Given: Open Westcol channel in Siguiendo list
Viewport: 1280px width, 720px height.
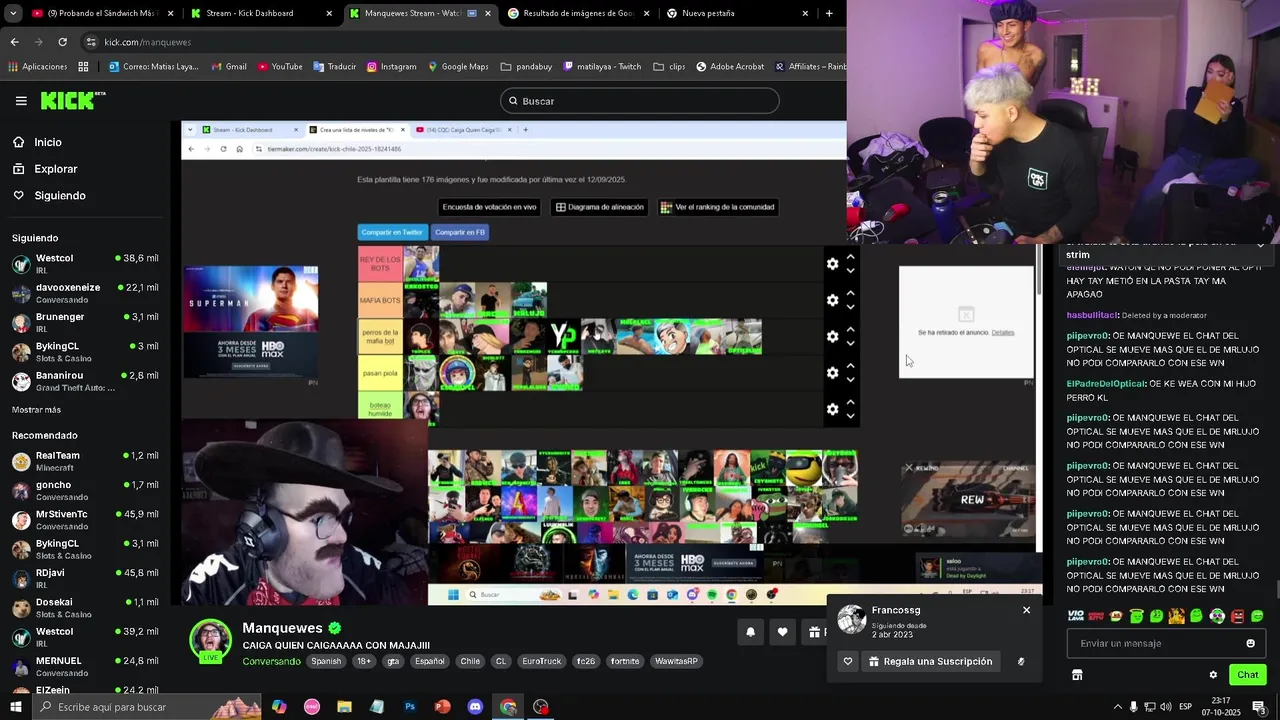Looking at the screenshot, I should [85, 264].
